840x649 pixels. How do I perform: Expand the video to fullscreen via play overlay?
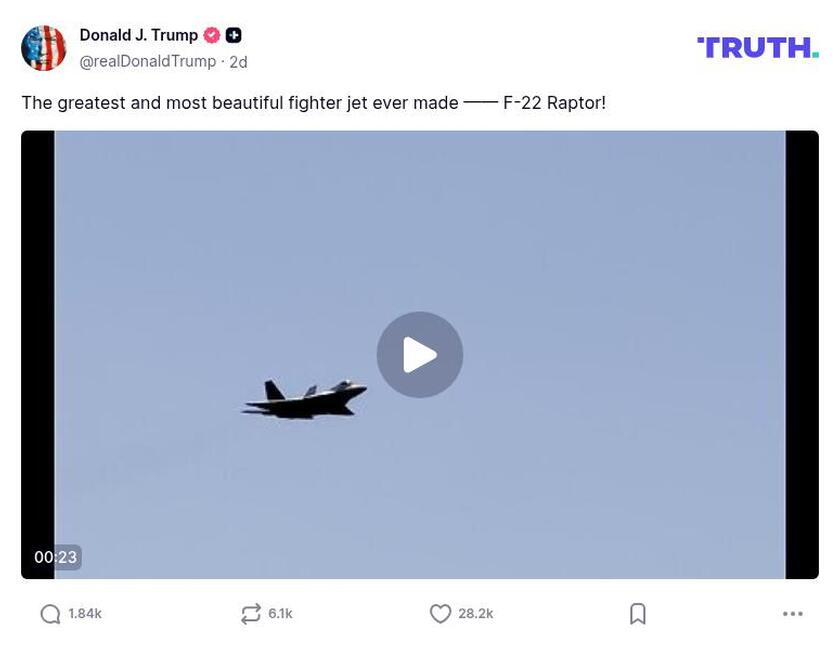pyautogui.click(x=419, y=354)
